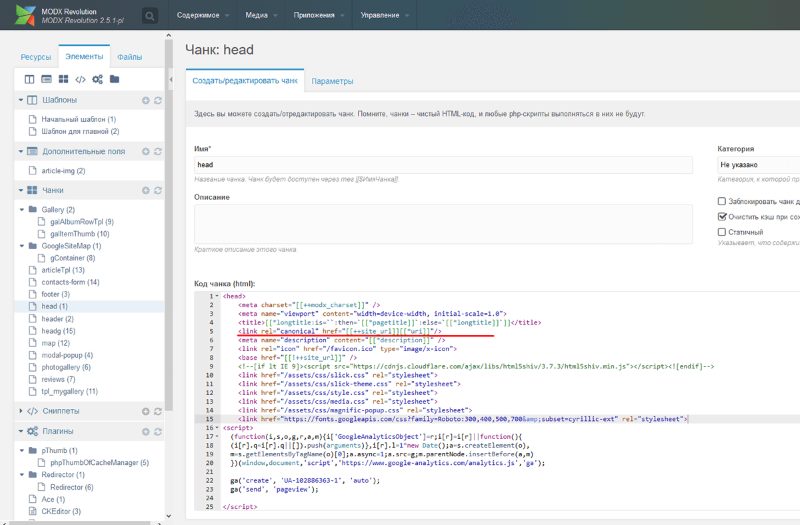Viewport: 800px width, 525px height.
Task: Open article-img (2) field
Action: (63, 170)
